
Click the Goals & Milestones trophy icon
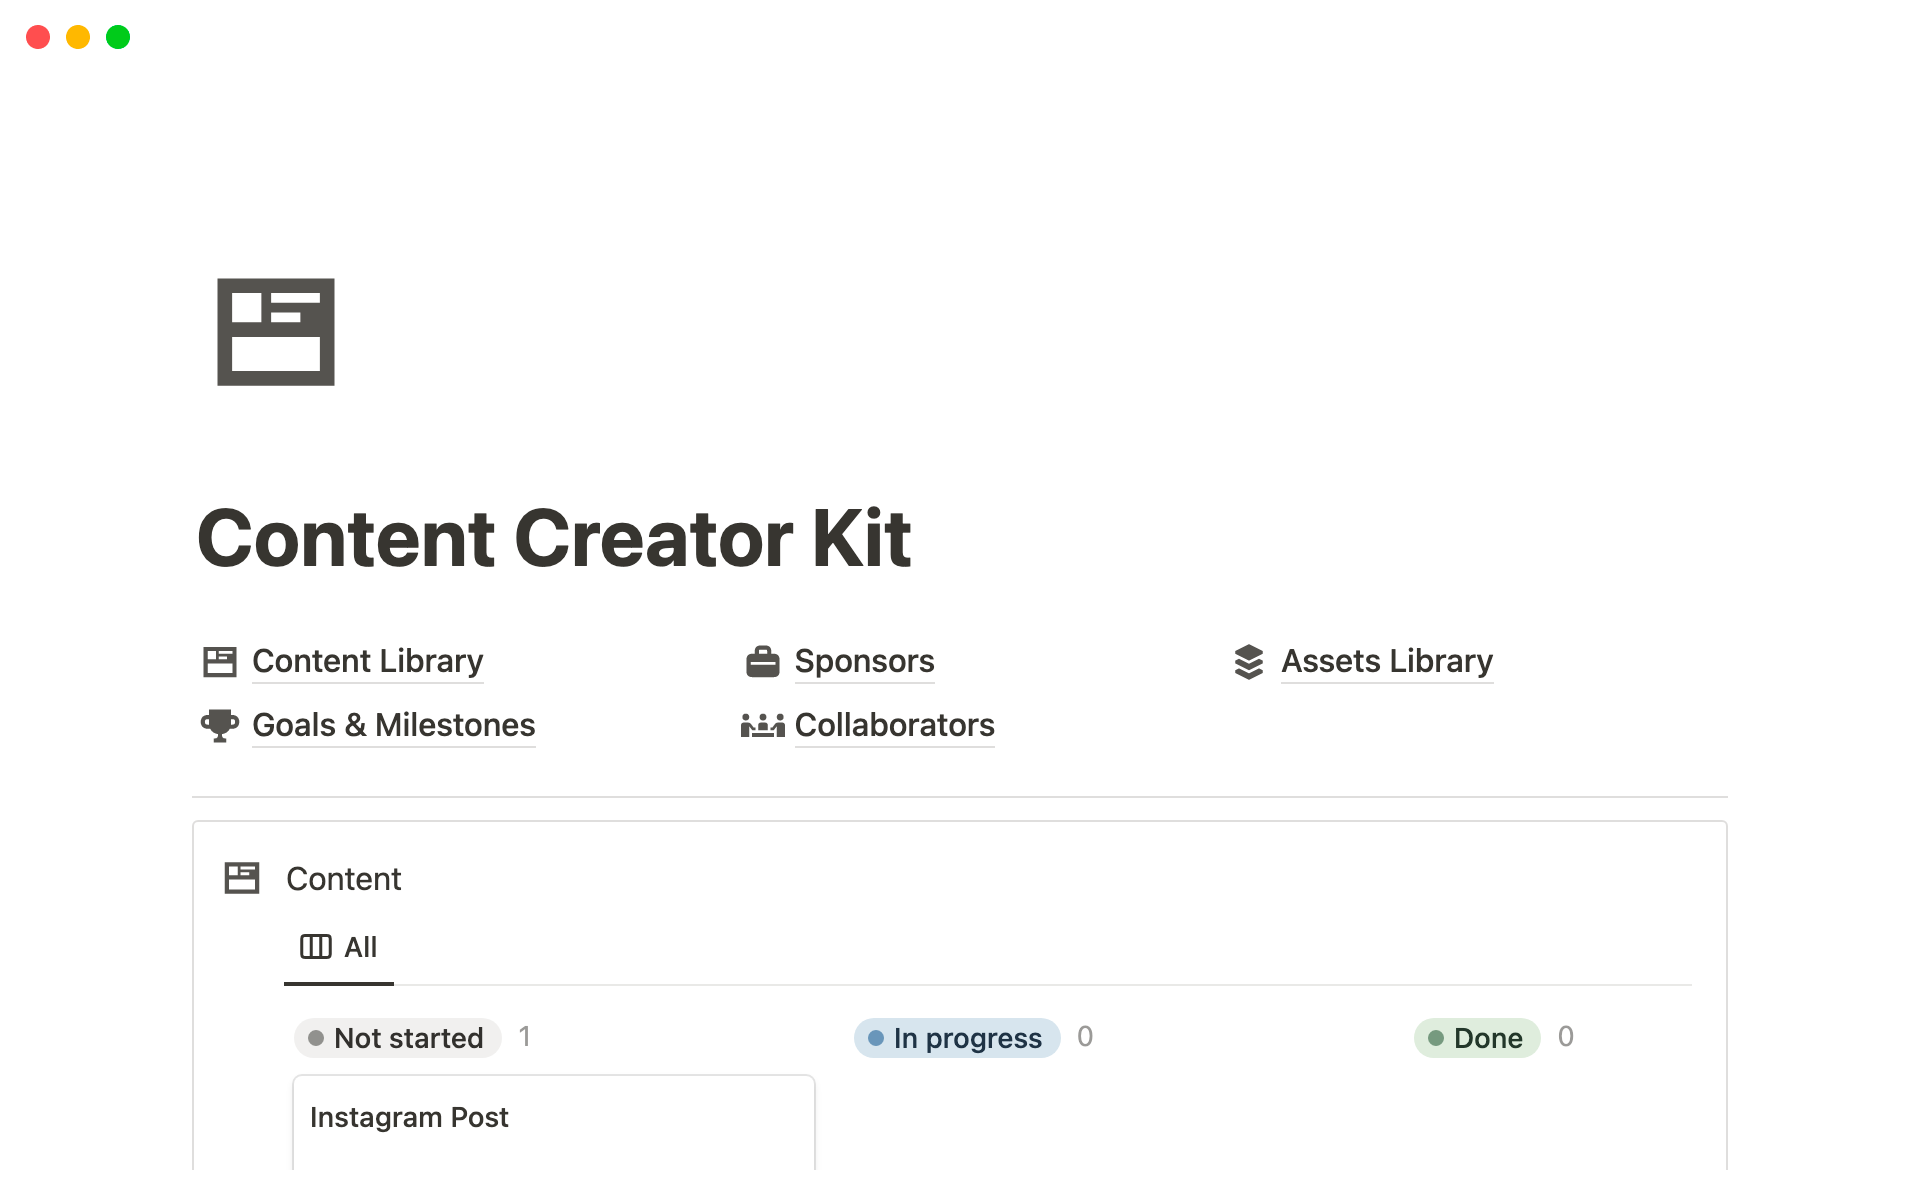[x=220, y=725]
